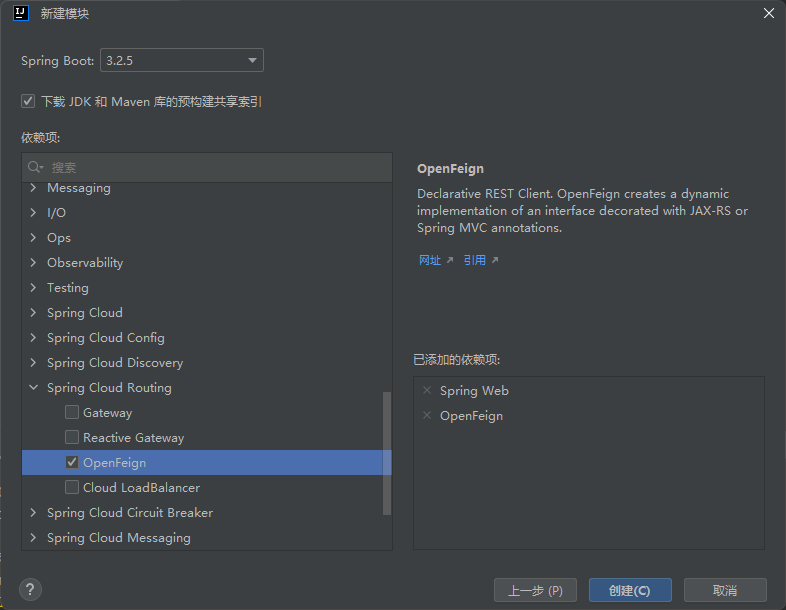Click the dependency list vertical scrollbar

[386, 453]
